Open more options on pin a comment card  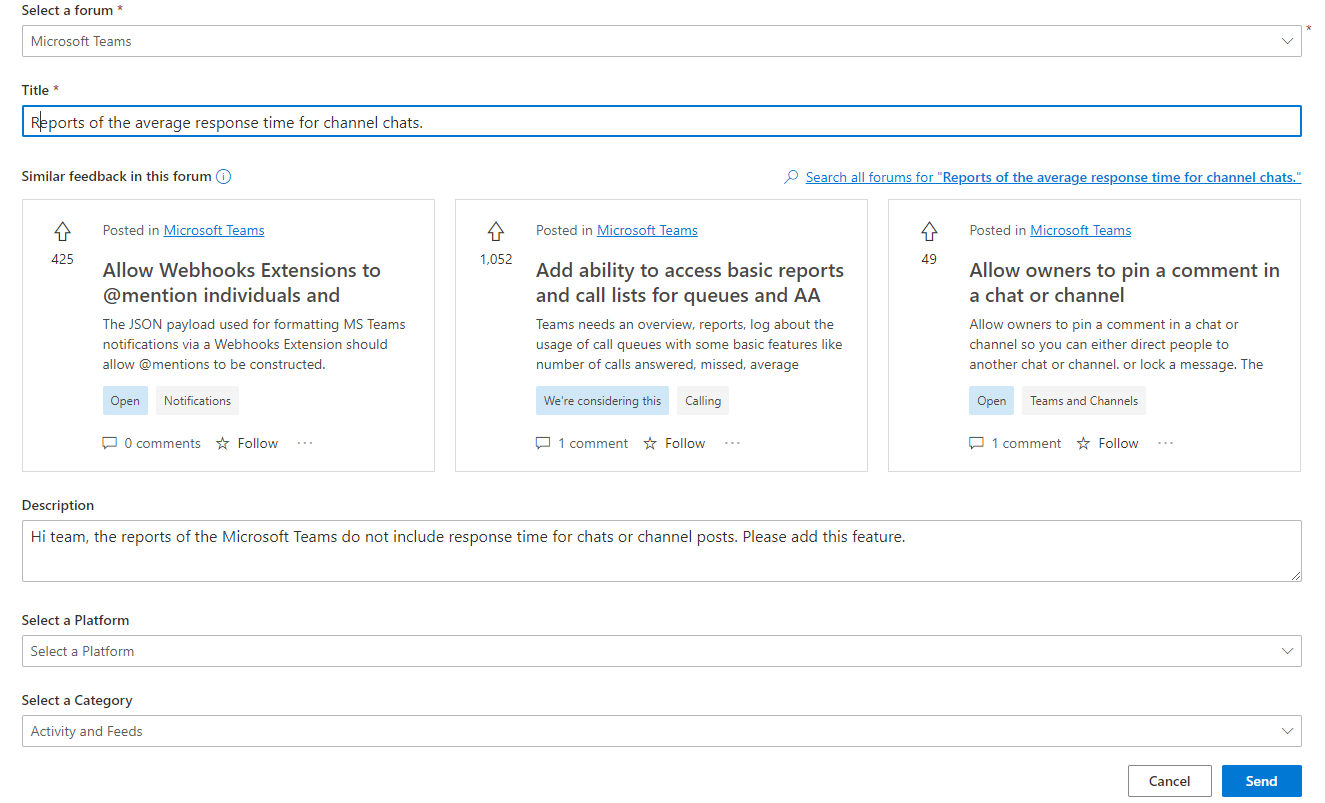[1166, 443]
